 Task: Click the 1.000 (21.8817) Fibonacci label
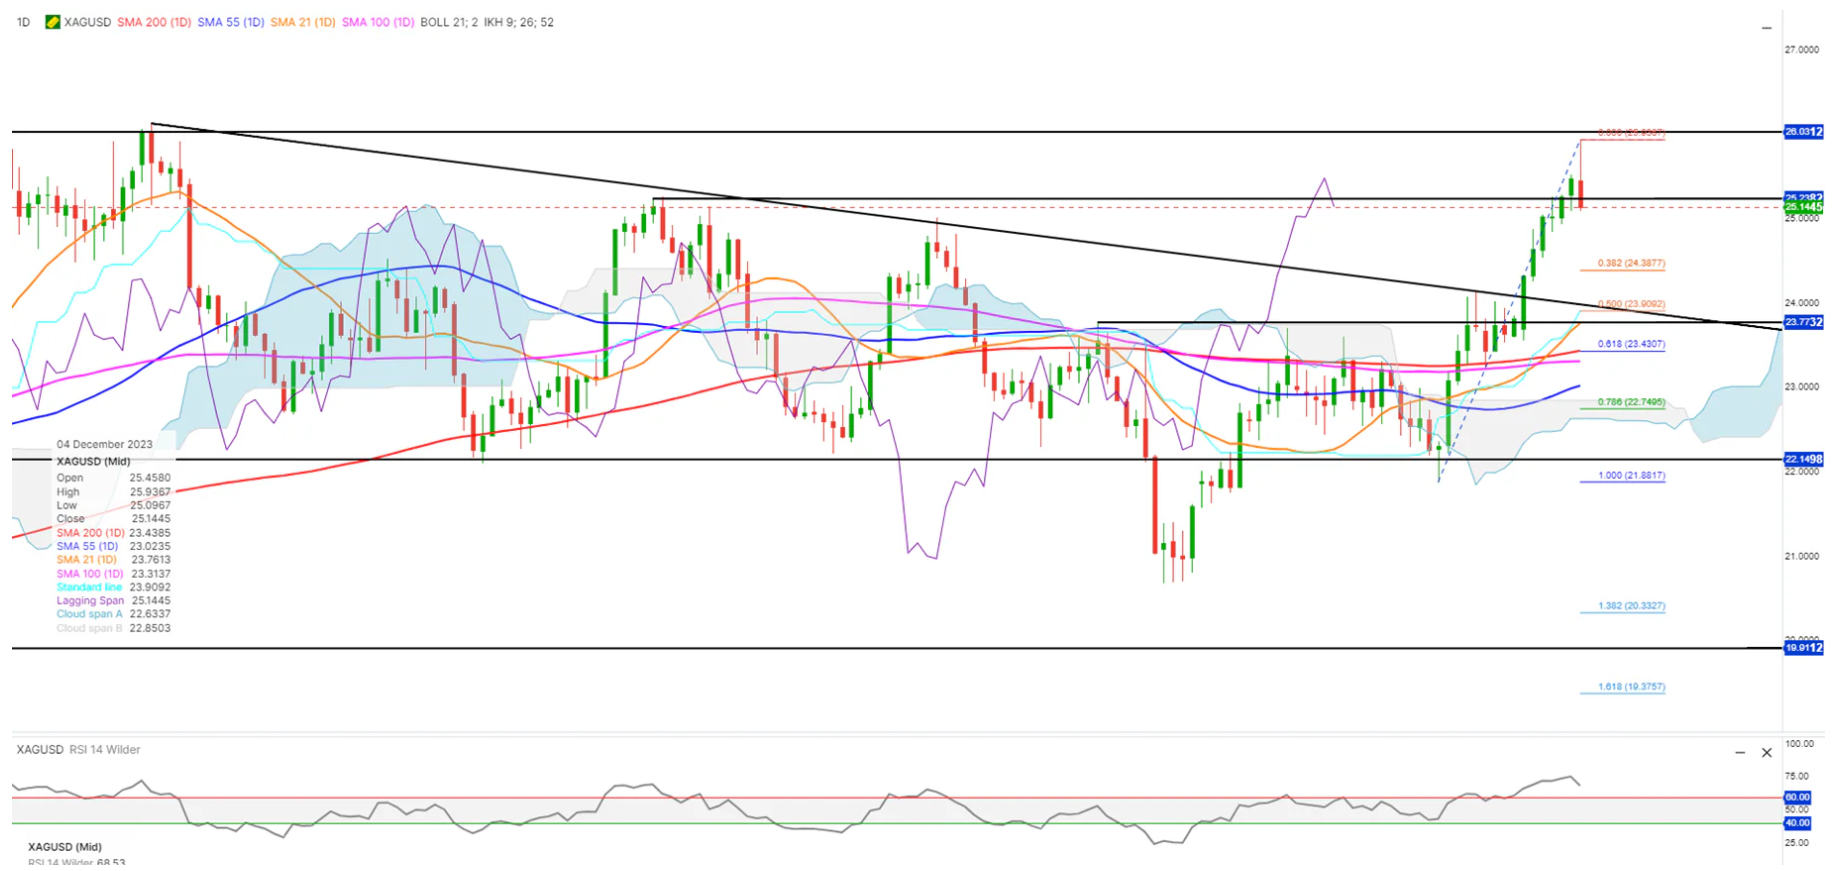coord(1631,476)
